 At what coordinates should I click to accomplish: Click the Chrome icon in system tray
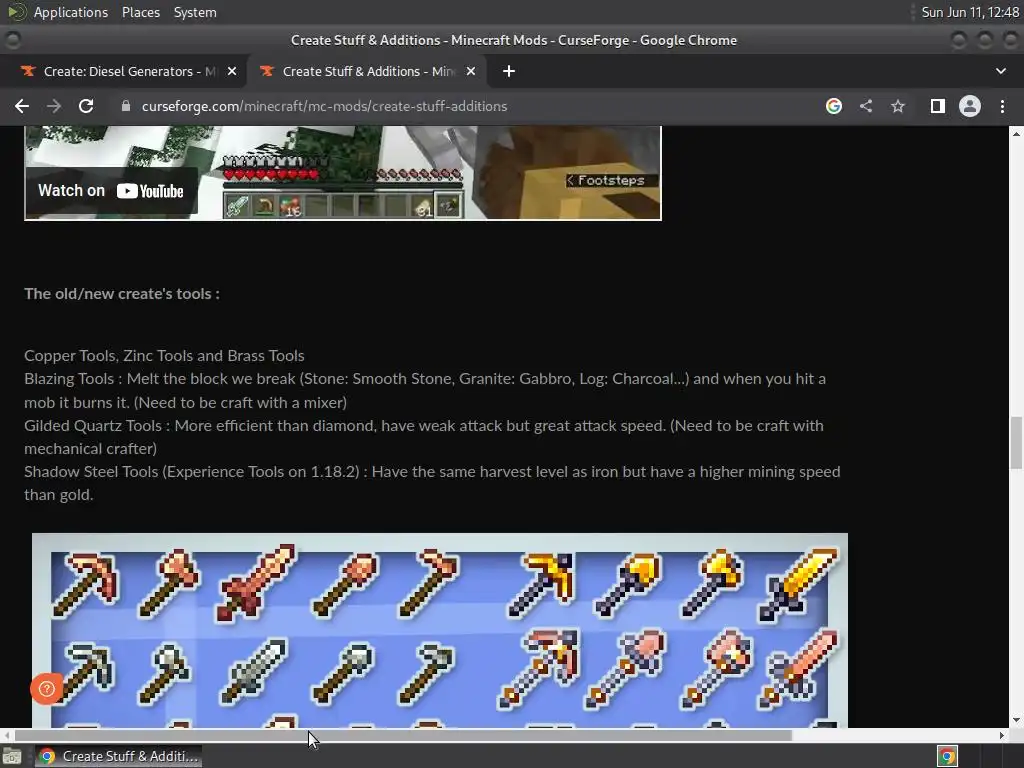coord(947,756)
